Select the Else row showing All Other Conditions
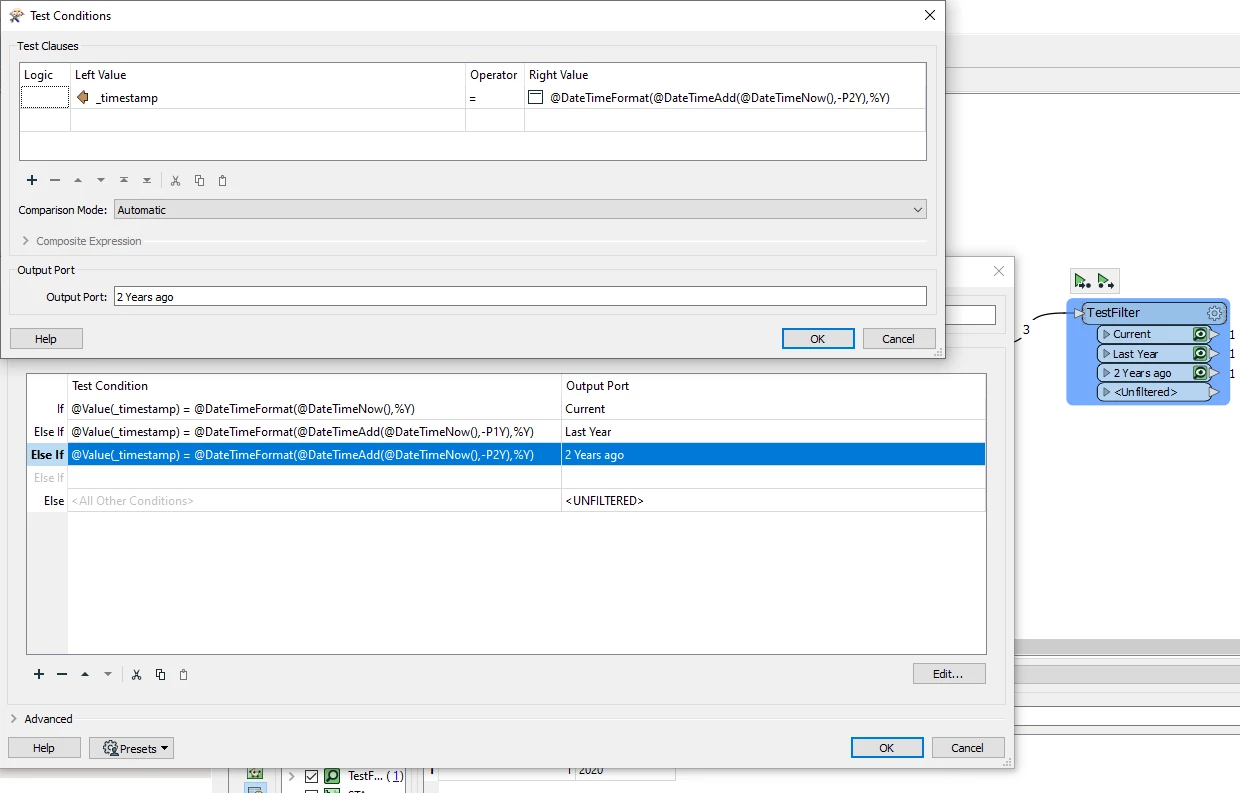Viewport: 1240px width, 793px height. point(300,500)
